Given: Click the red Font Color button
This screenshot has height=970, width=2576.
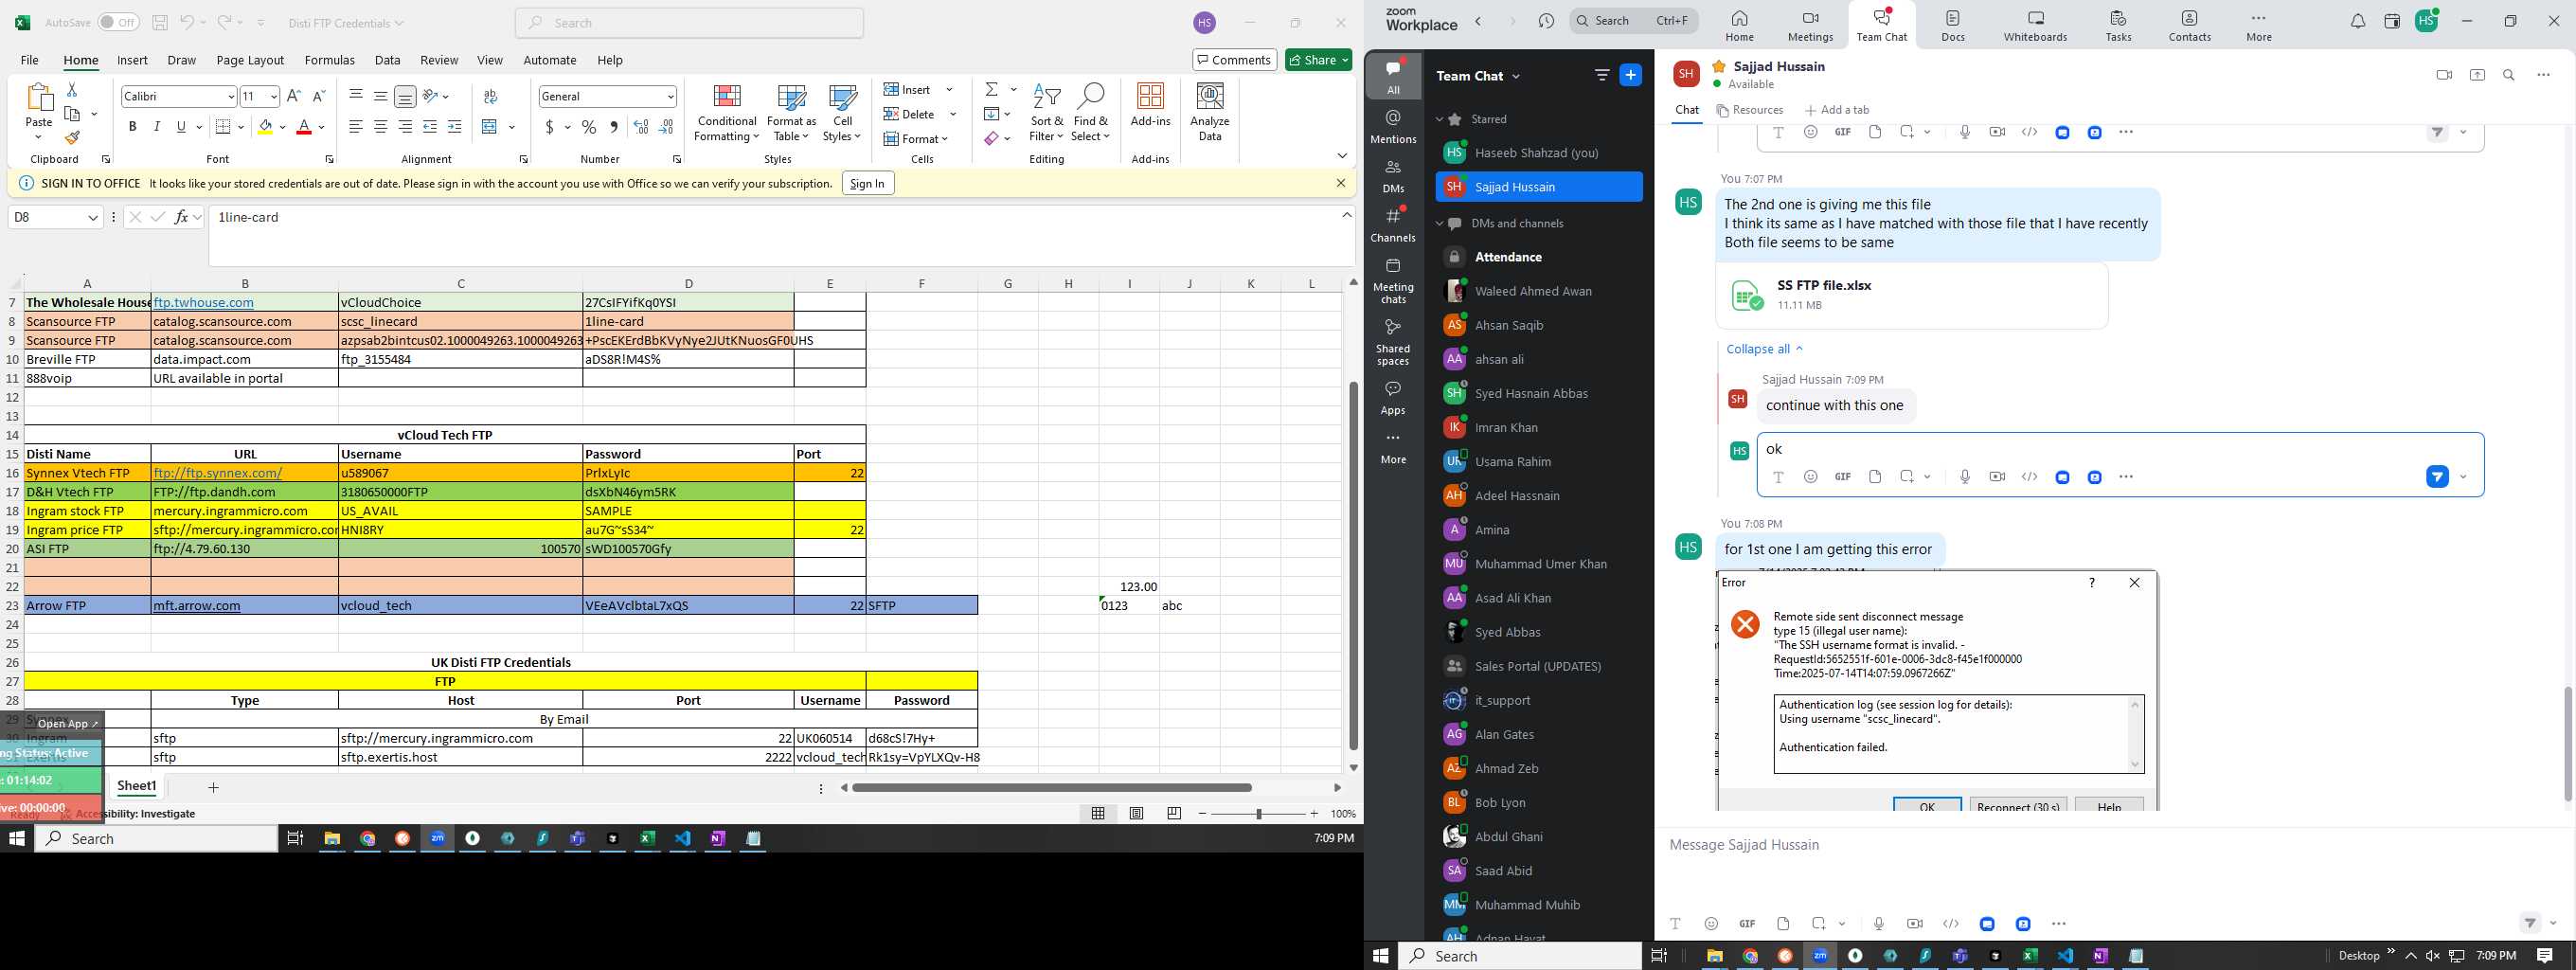Looking at the screenshot, I should click(304, 127).
